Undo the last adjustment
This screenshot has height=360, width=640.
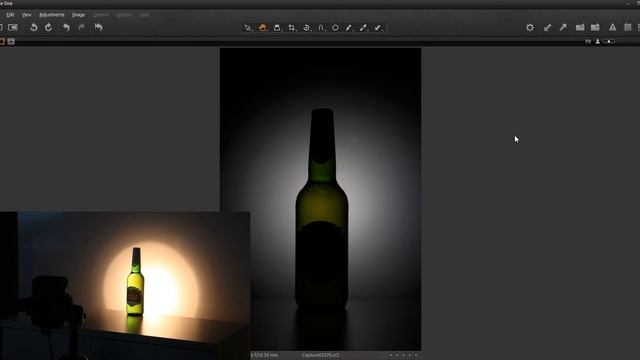66,27
